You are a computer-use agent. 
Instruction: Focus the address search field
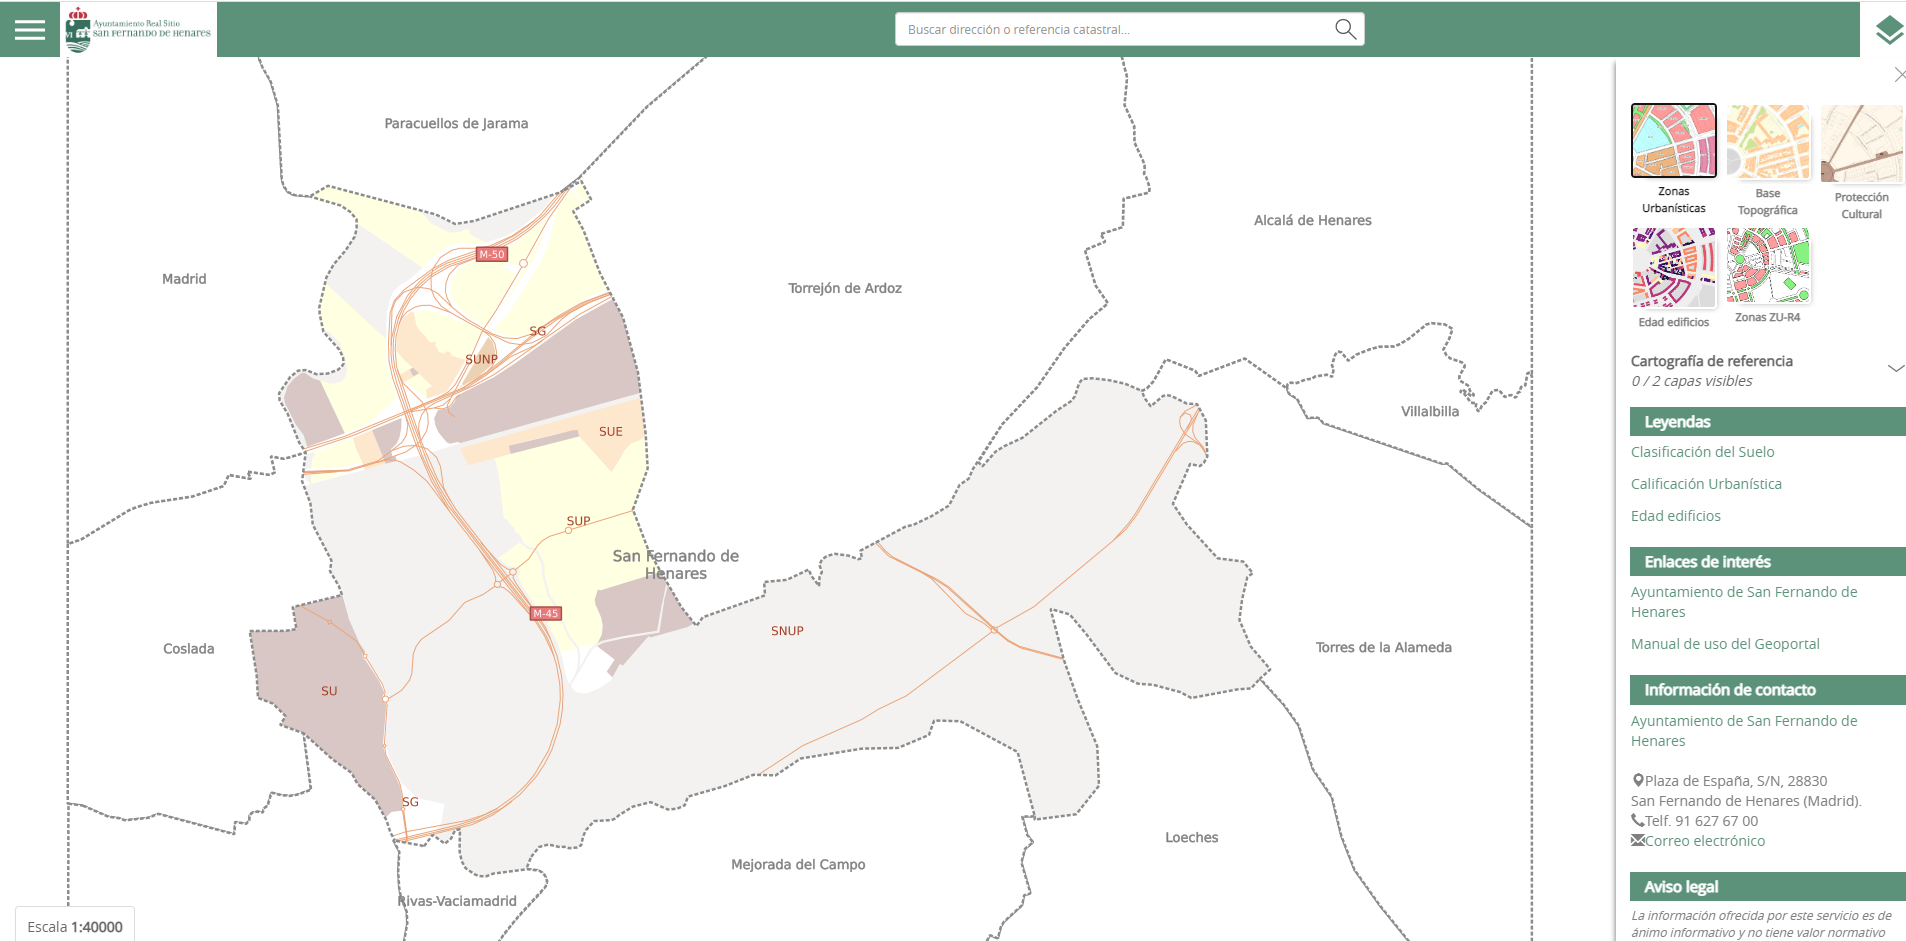click(x=1115, y=30)
